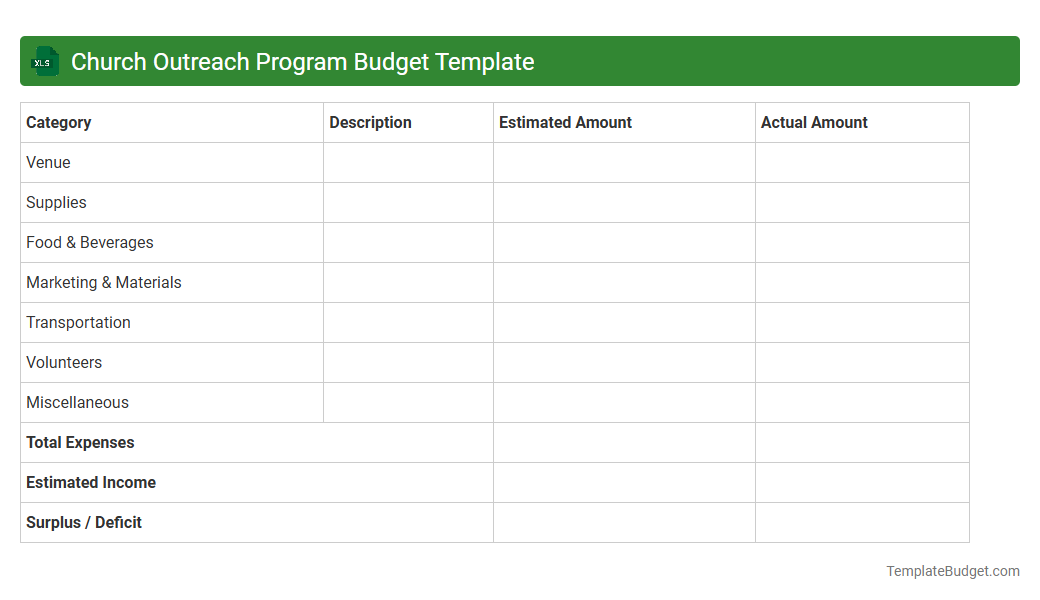Viewport: 1040px width, 600px height.
Task: Select the Food & Beverages row
Action: pyautogui.click(x=90, y=242)
